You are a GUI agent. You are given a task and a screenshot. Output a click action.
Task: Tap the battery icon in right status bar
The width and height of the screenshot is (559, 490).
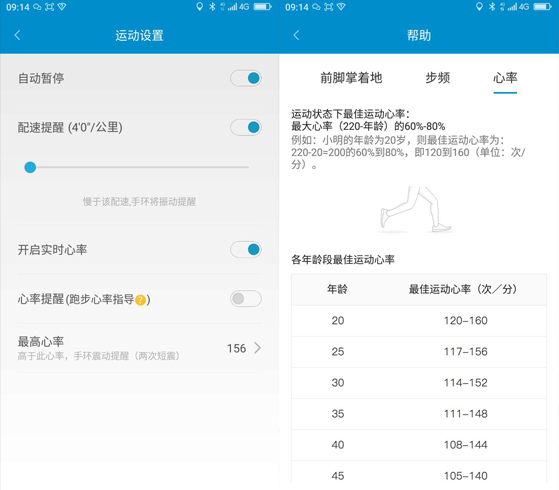pos(543,6)
